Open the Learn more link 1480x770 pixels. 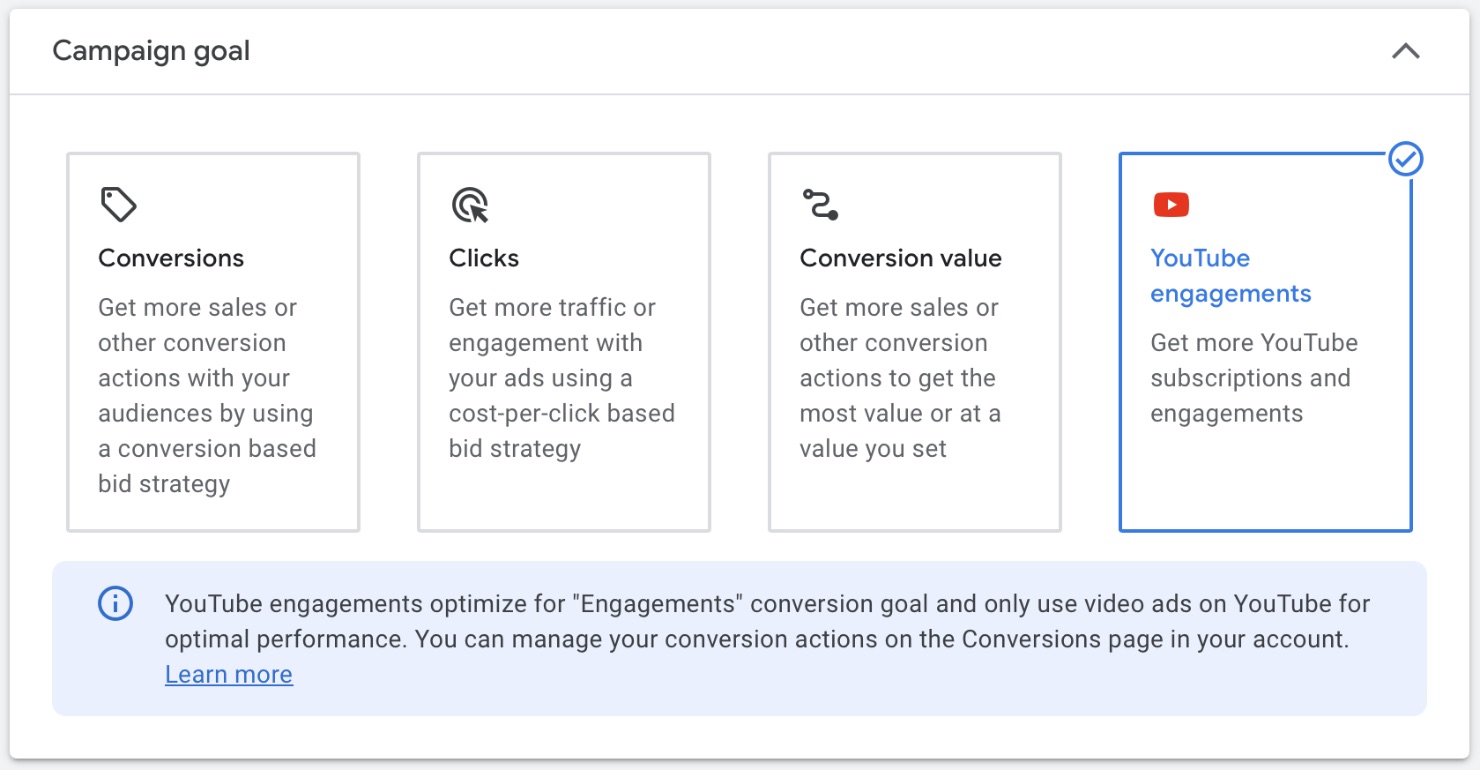(x=229, y=675)
